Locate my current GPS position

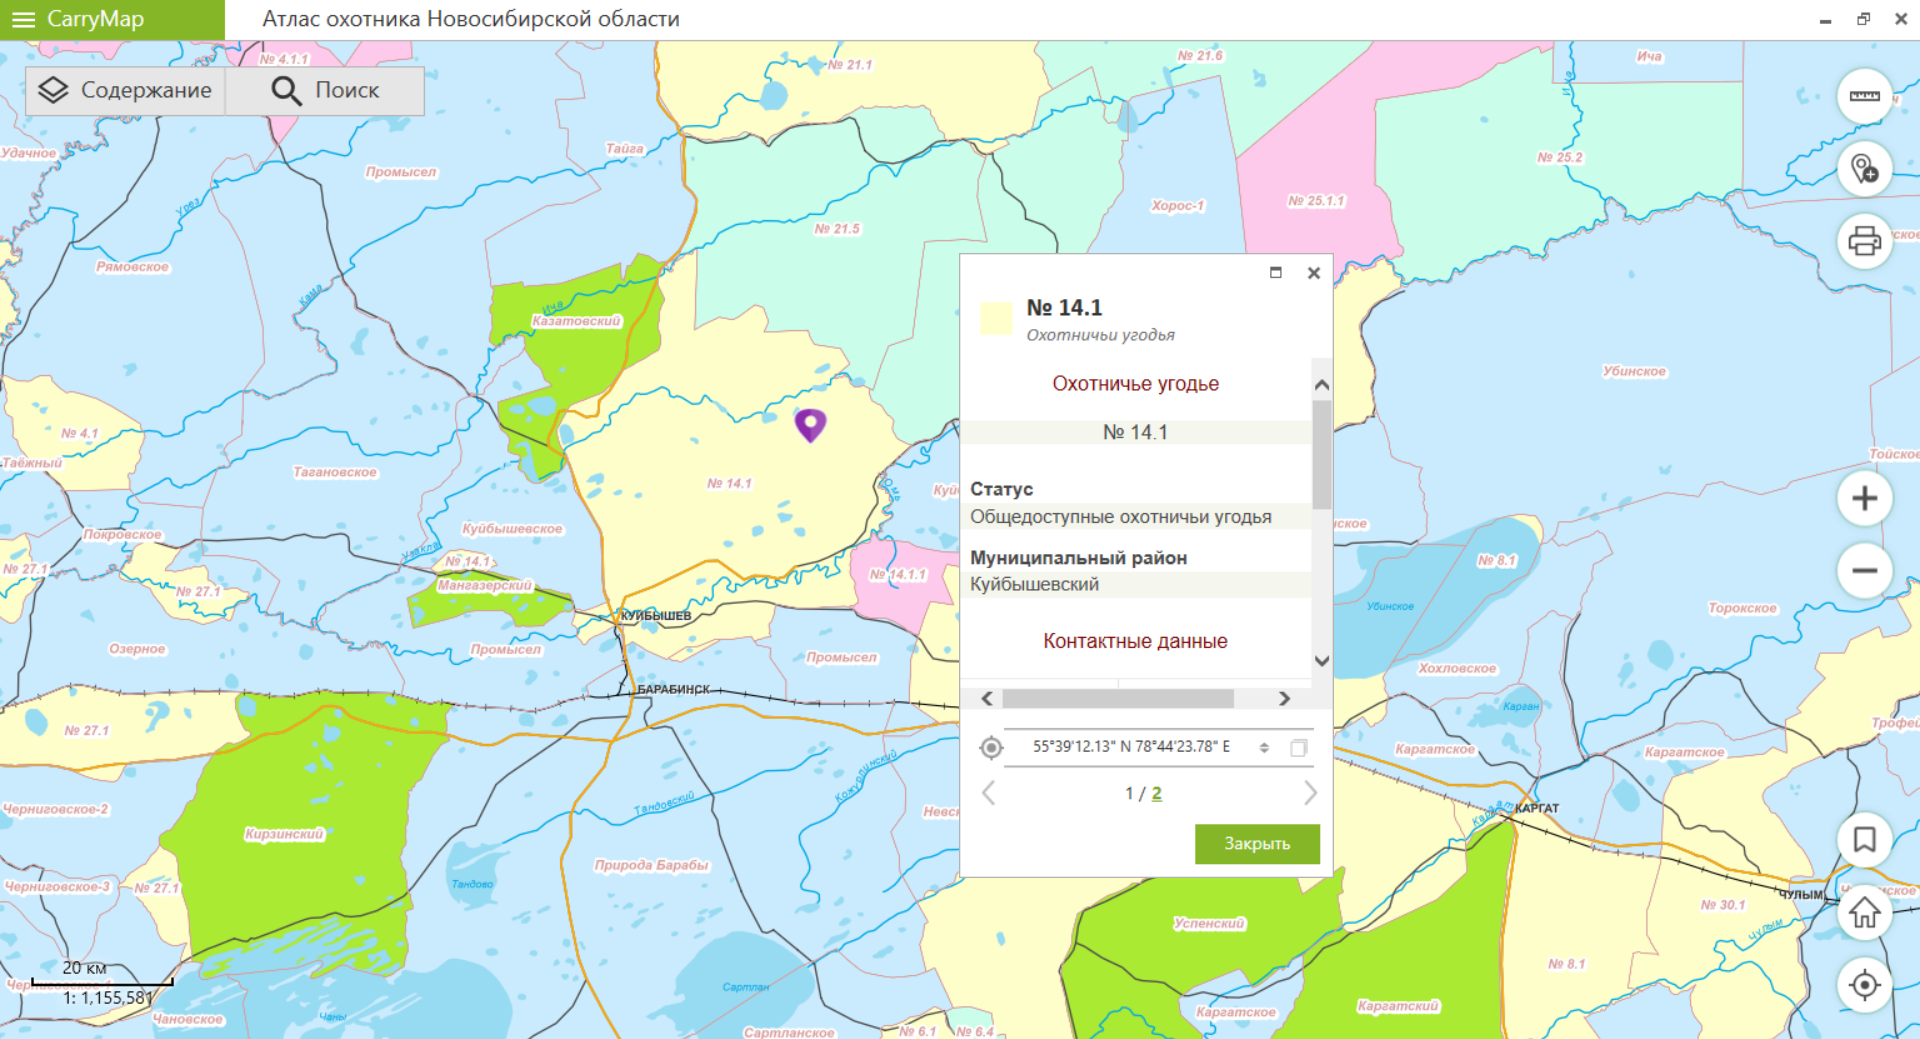1864,985
